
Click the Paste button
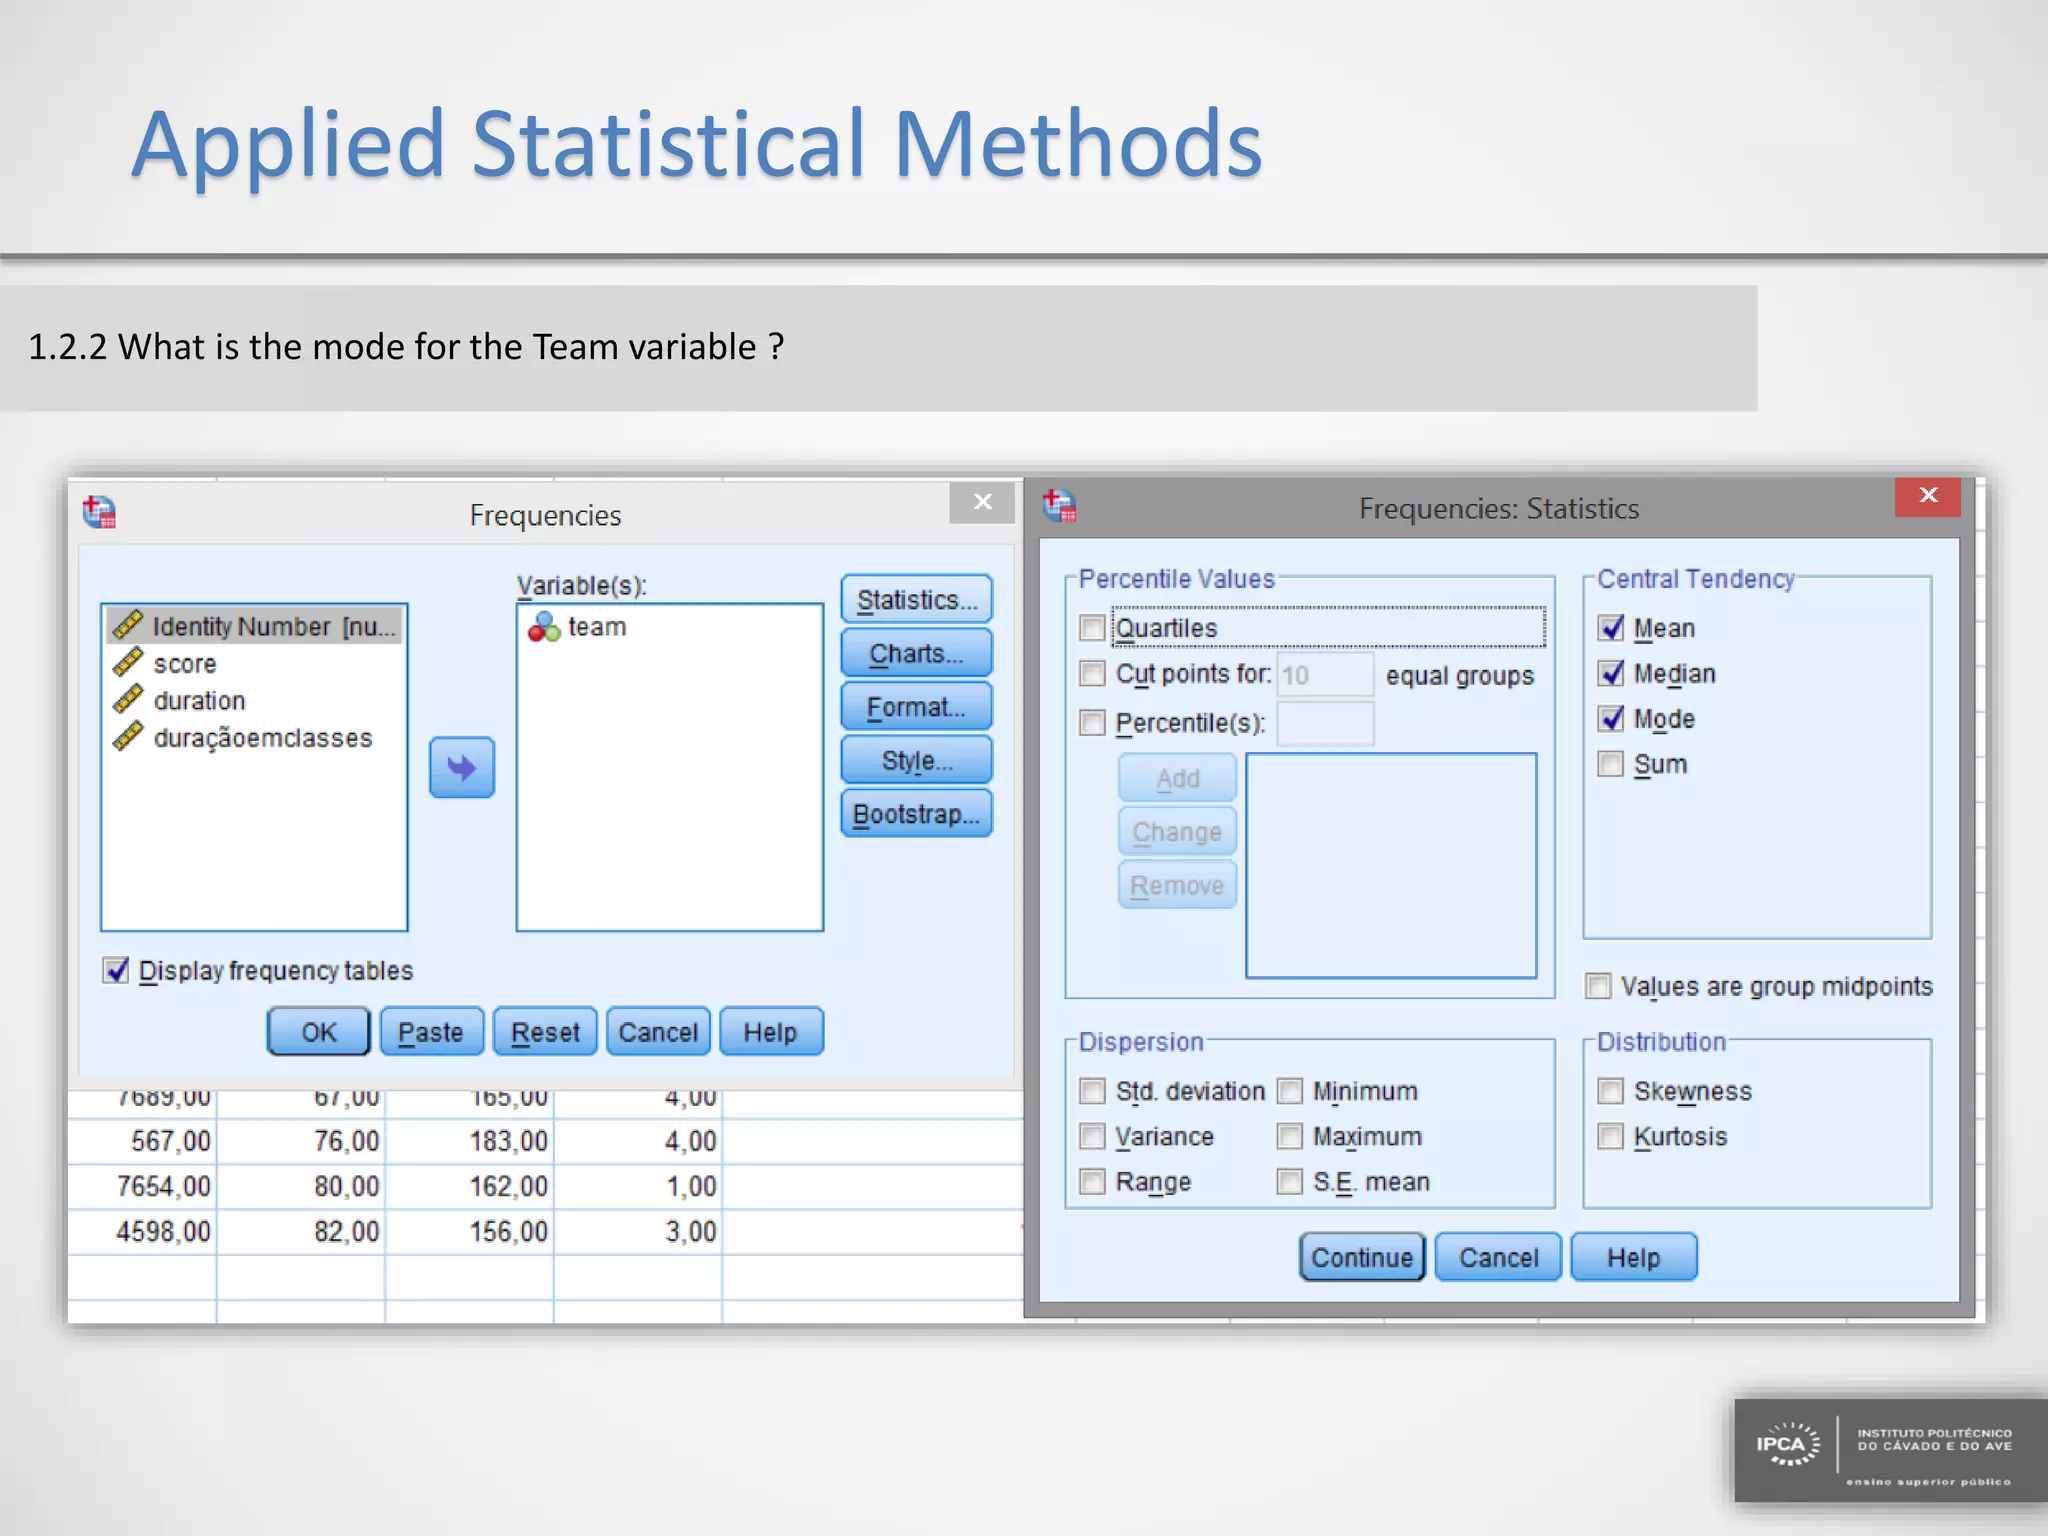[x=431, y=1032]
